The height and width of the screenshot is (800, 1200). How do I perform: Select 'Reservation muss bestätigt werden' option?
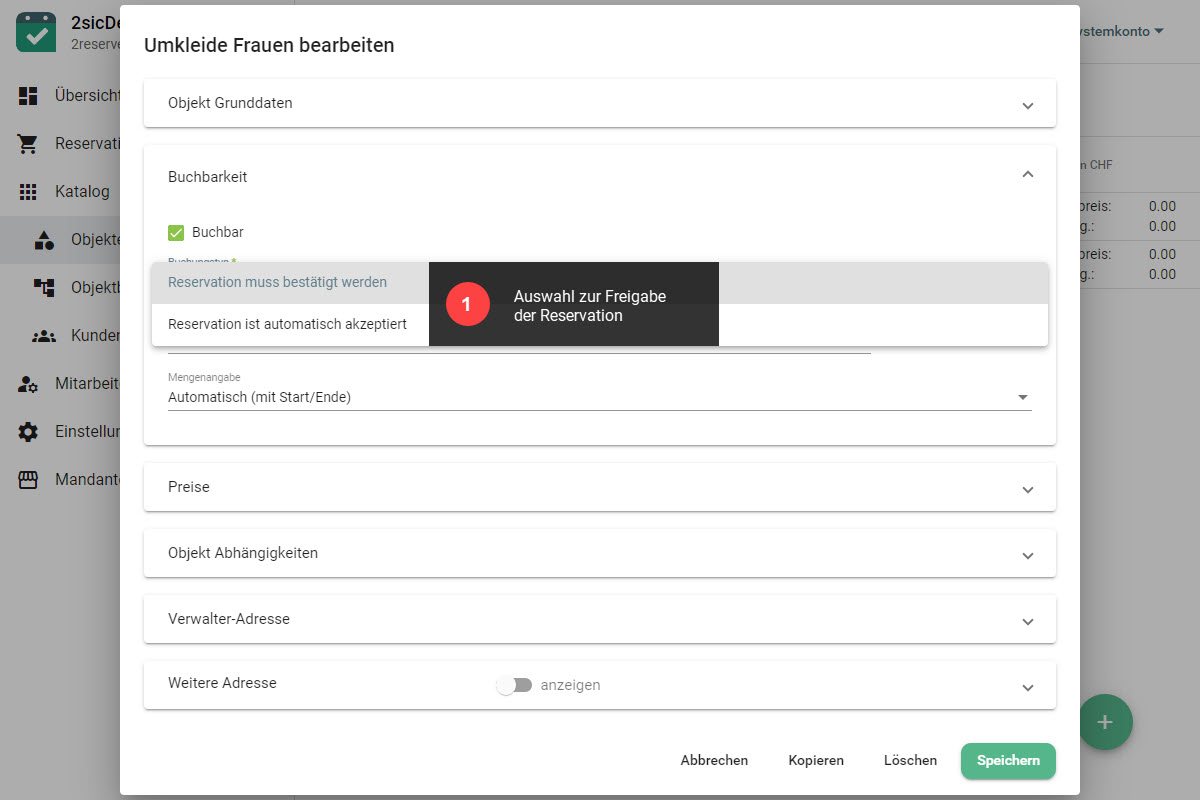(x=278, y=282)
